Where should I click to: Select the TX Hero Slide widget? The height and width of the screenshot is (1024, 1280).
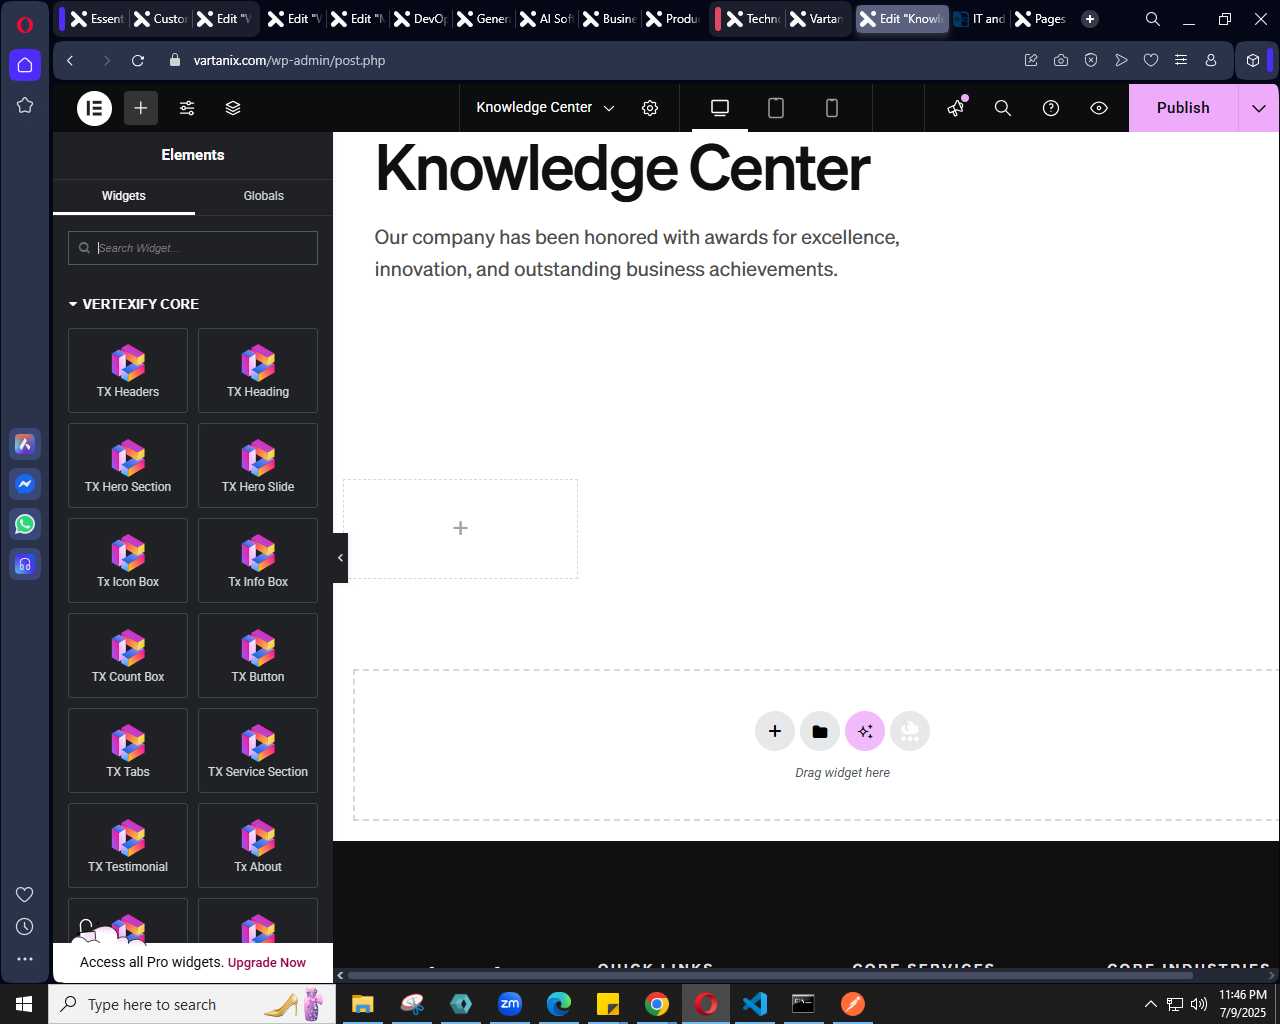pos(258,466)
